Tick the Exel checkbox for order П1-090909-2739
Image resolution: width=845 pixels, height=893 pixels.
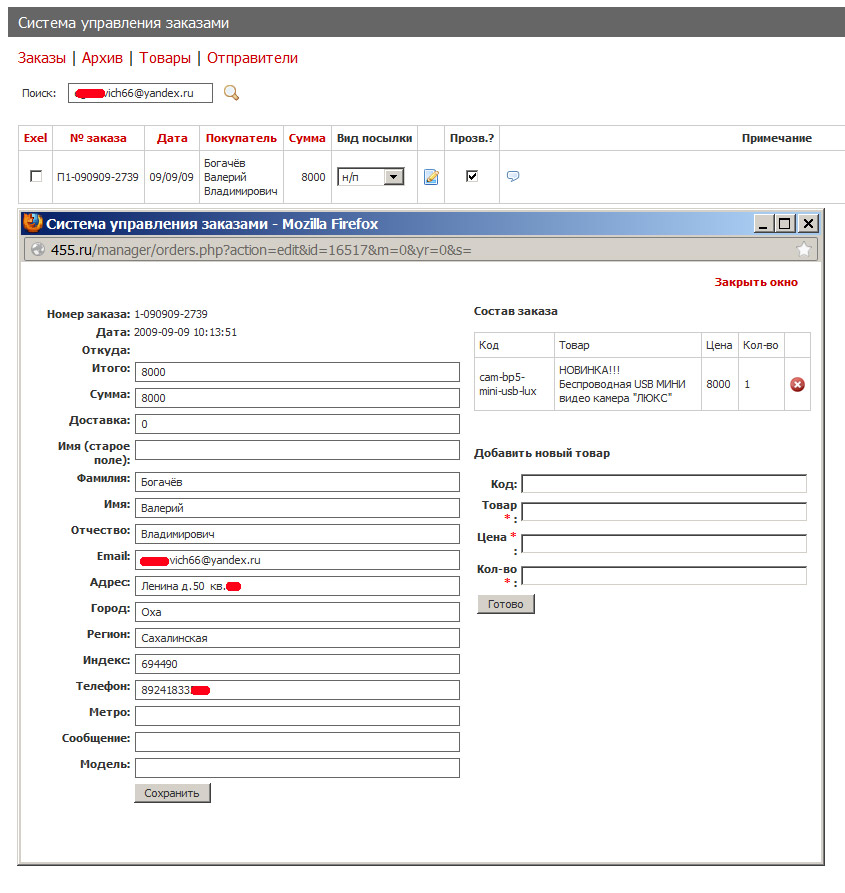pyautogui.click(x=36, y=177)
